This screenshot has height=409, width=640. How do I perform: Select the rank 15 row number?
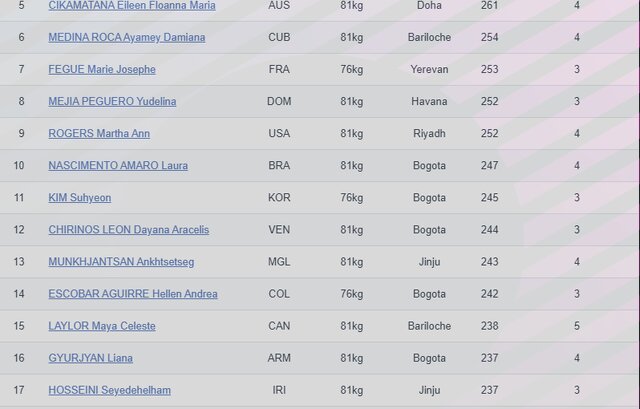point(20,326)
